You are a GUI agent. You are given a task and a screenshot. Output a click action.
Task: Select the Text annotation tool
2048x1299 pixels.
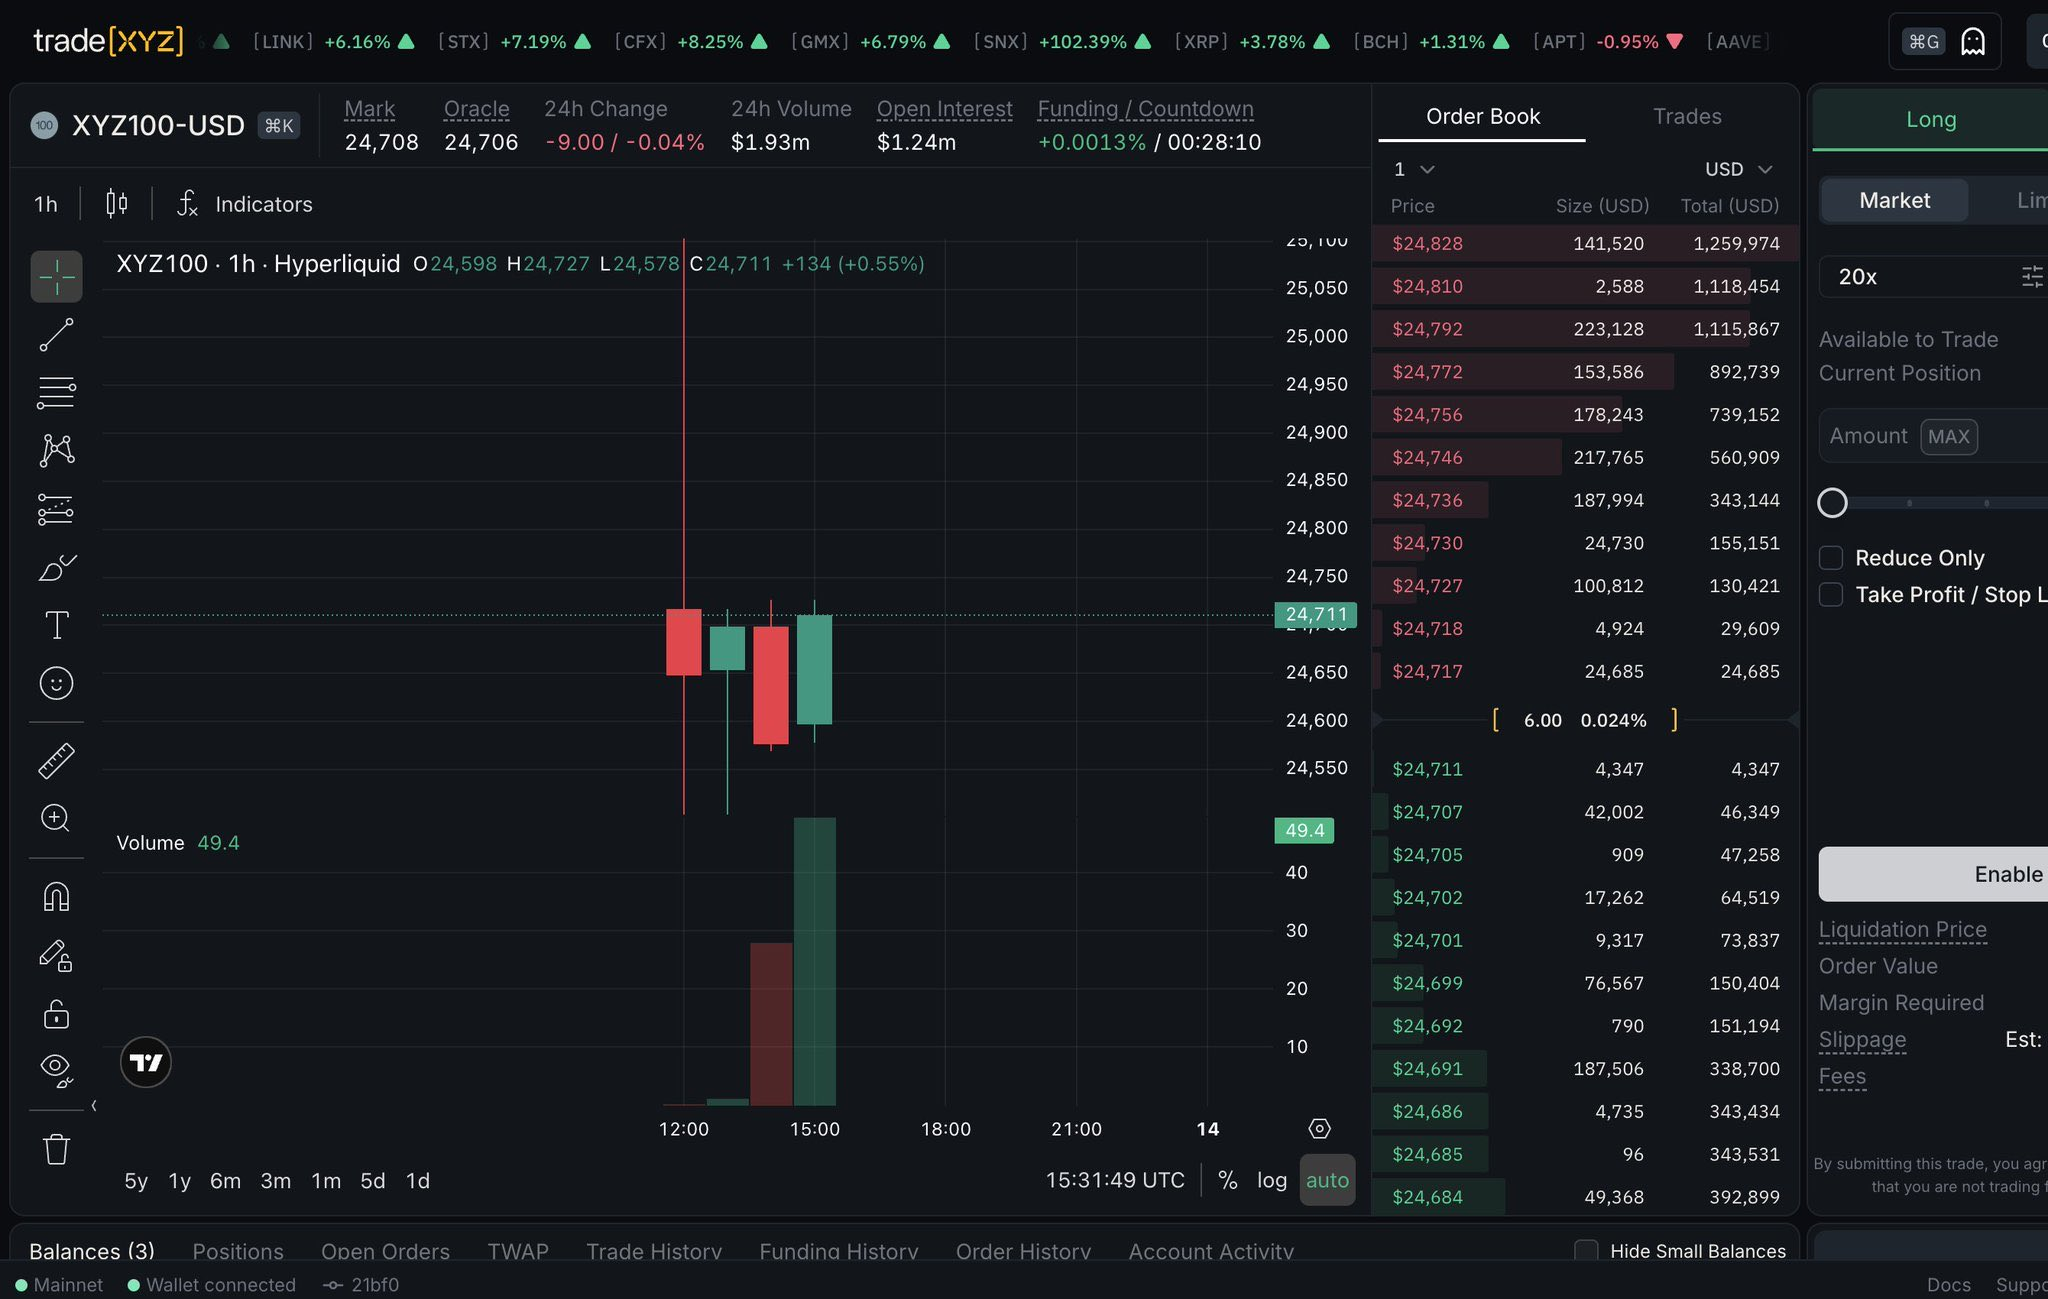pyautogui.click(x=56, y=626)
